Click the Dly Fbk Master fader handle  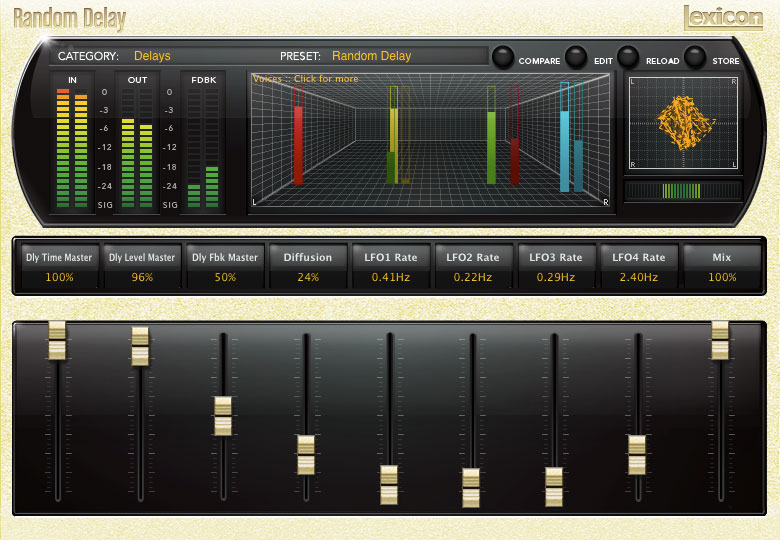pos(223,415)
